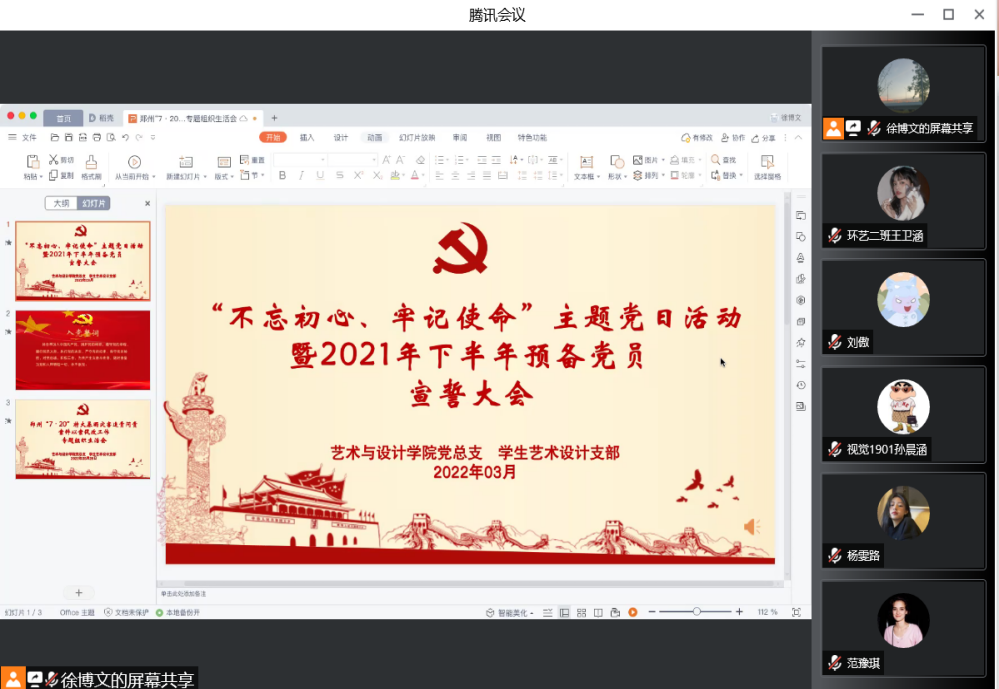This screenshot has width=999, height=689.
Task: Open the Design (设计) ribbon tab
Action: (x=341, y=137)
